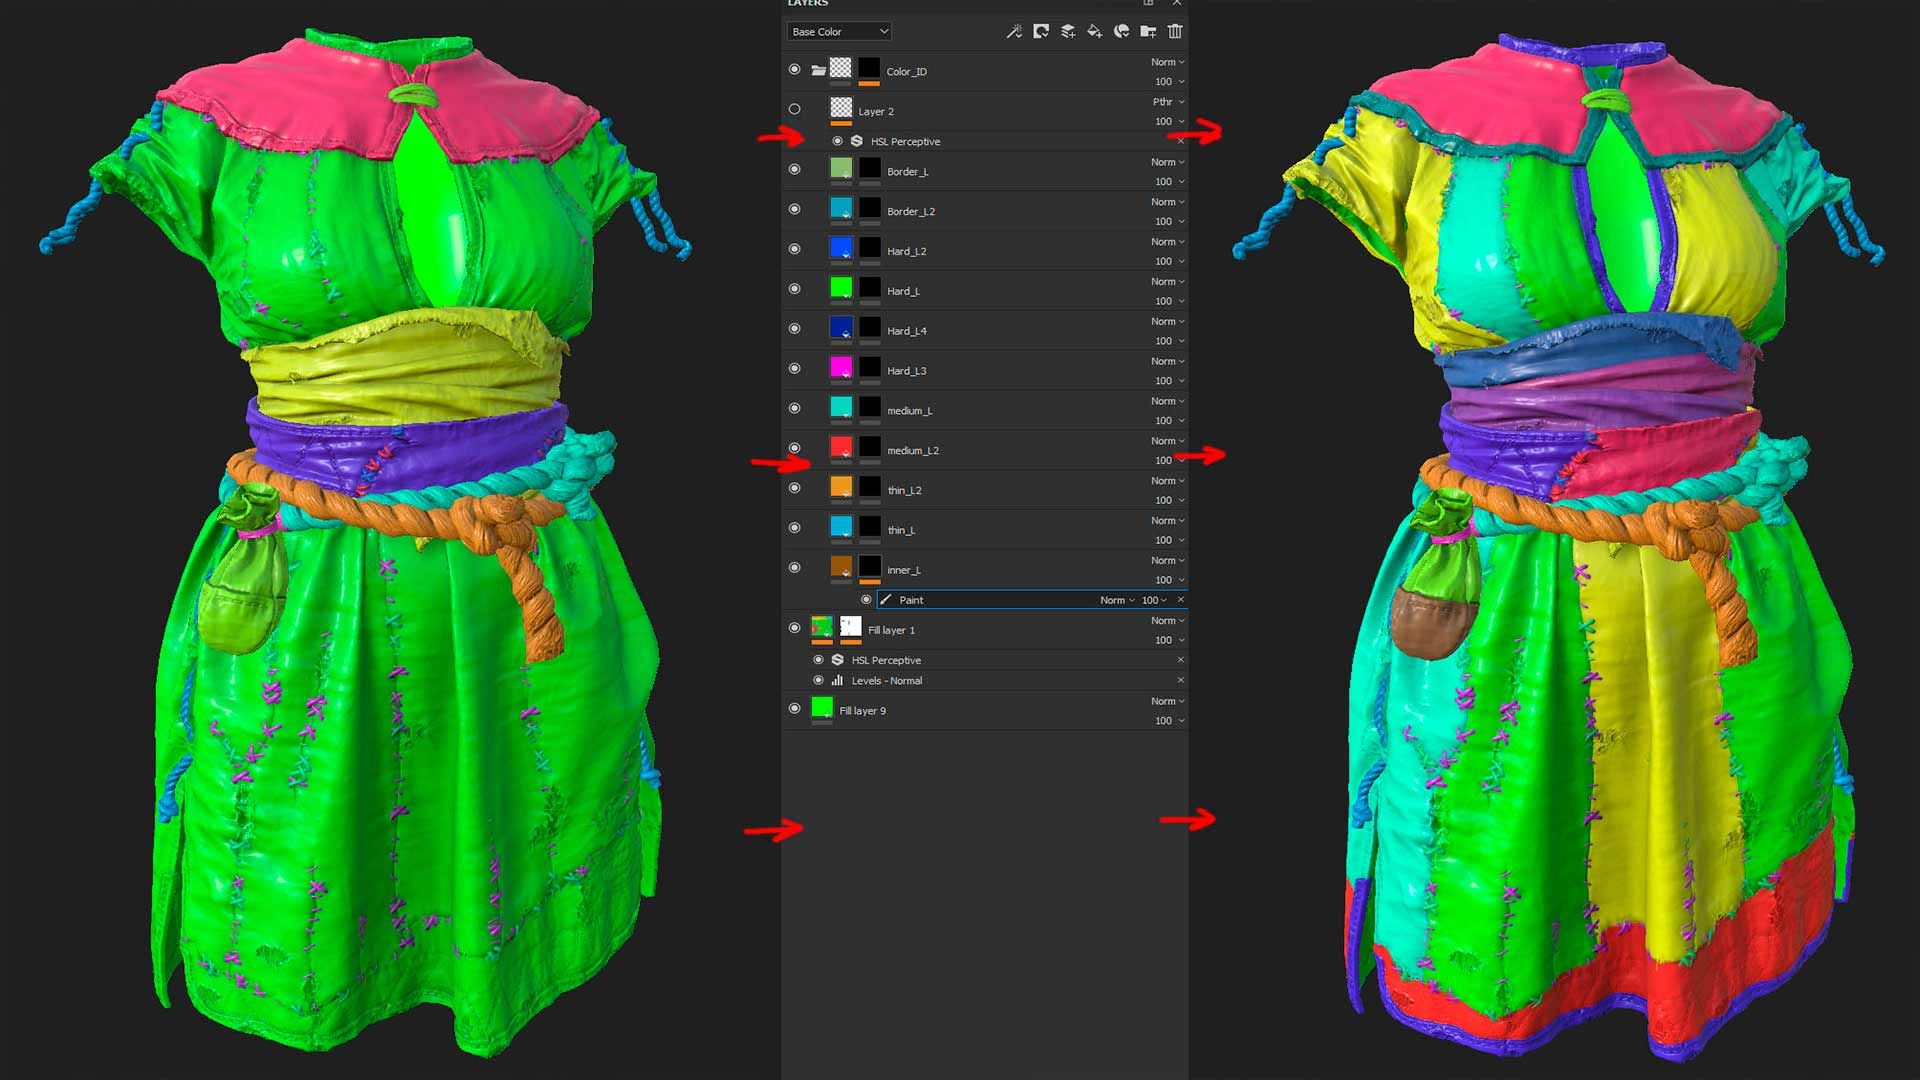Delete the layer with the trash icon

[x=1175, y=32]
